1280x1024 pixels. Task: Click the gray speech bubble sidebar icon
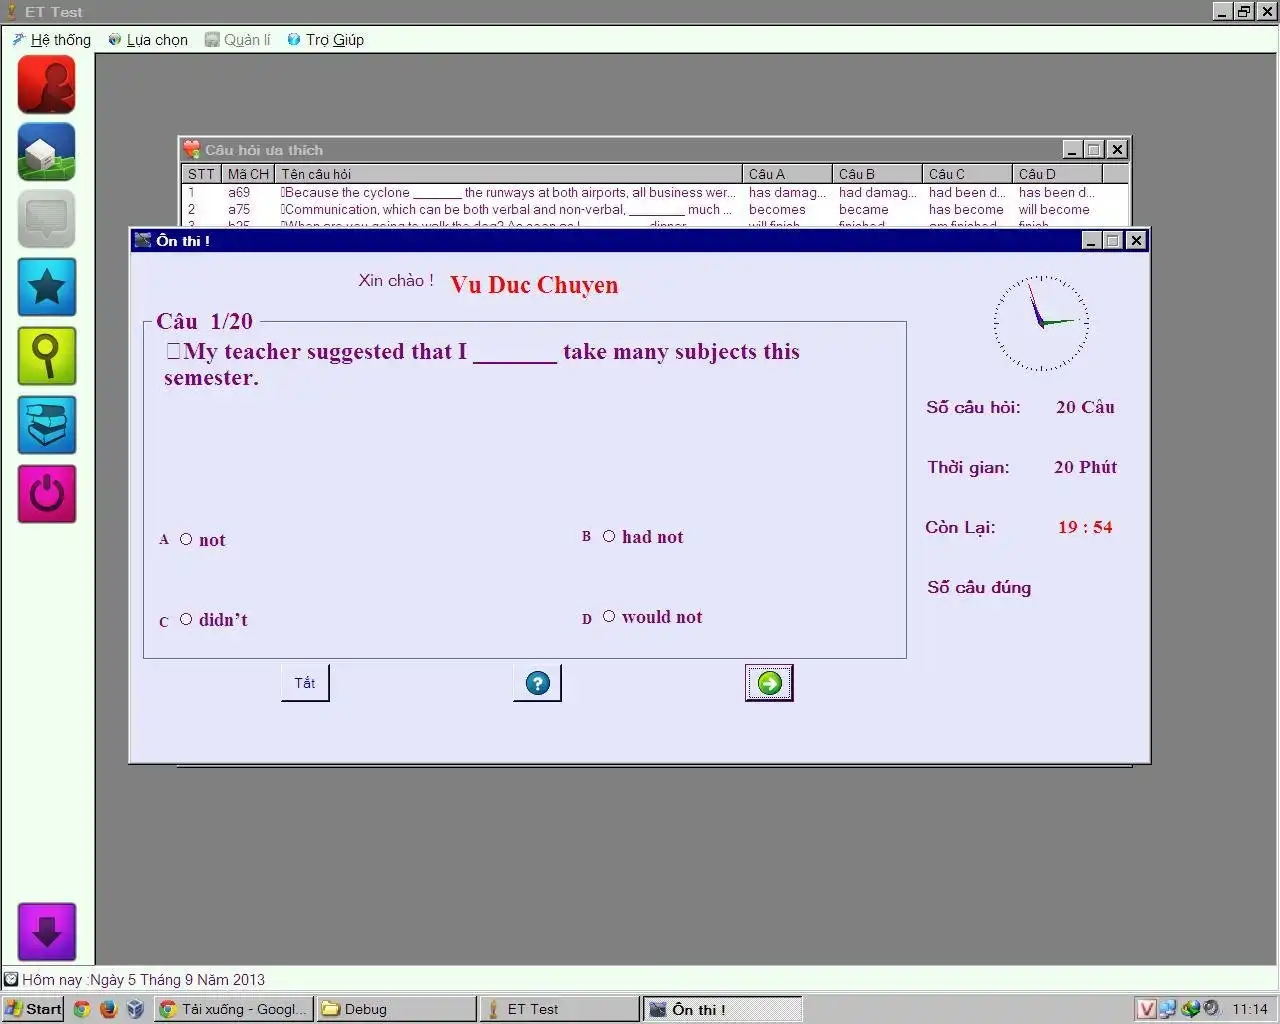pyautogui.click(x=46, y=219)
